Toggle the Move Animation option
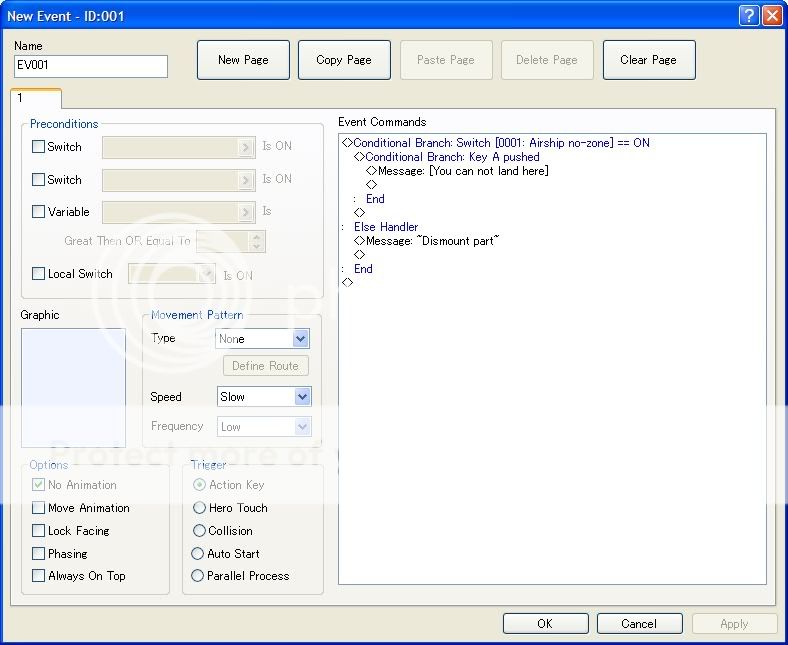This screenshot has height=645, width=788. coord(39,508)
